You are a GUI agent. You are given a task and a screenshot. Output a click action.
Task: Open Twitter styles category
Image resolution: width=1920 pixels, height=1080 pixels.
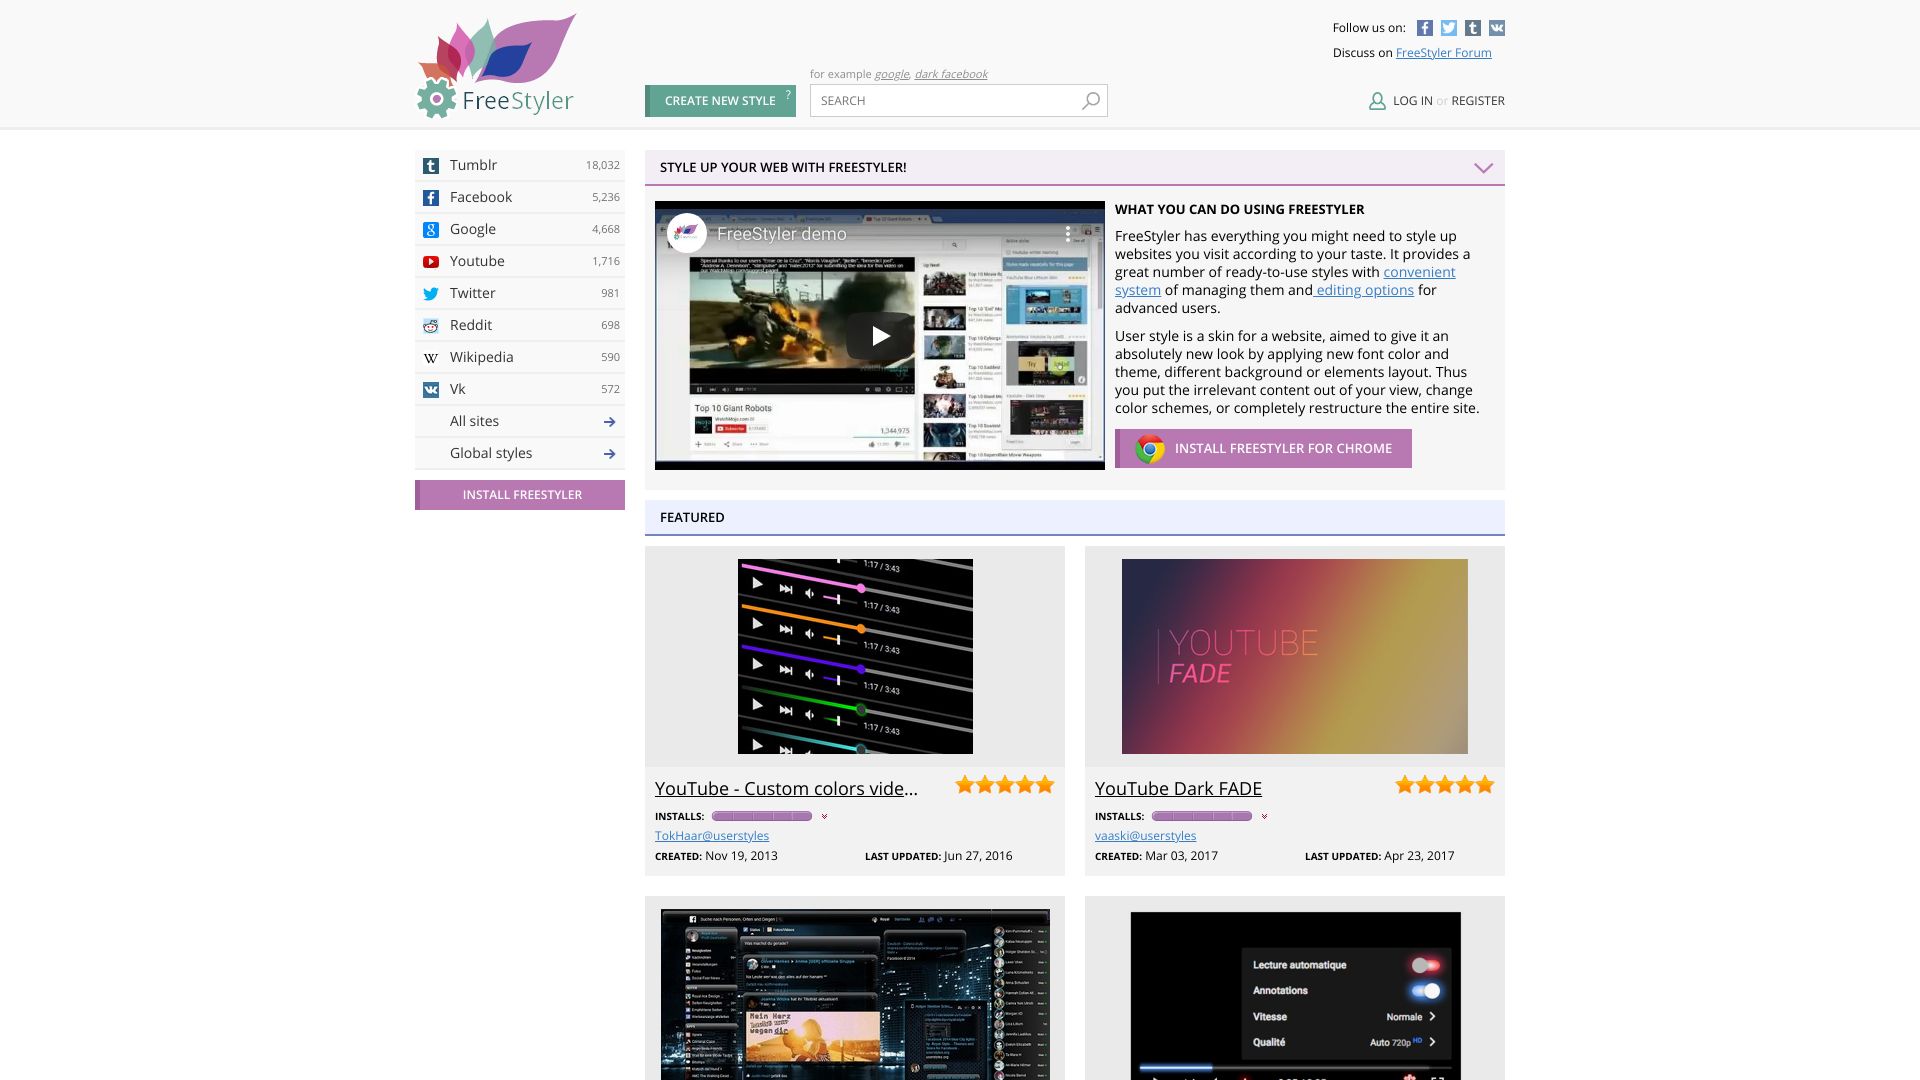pos(520,294)
